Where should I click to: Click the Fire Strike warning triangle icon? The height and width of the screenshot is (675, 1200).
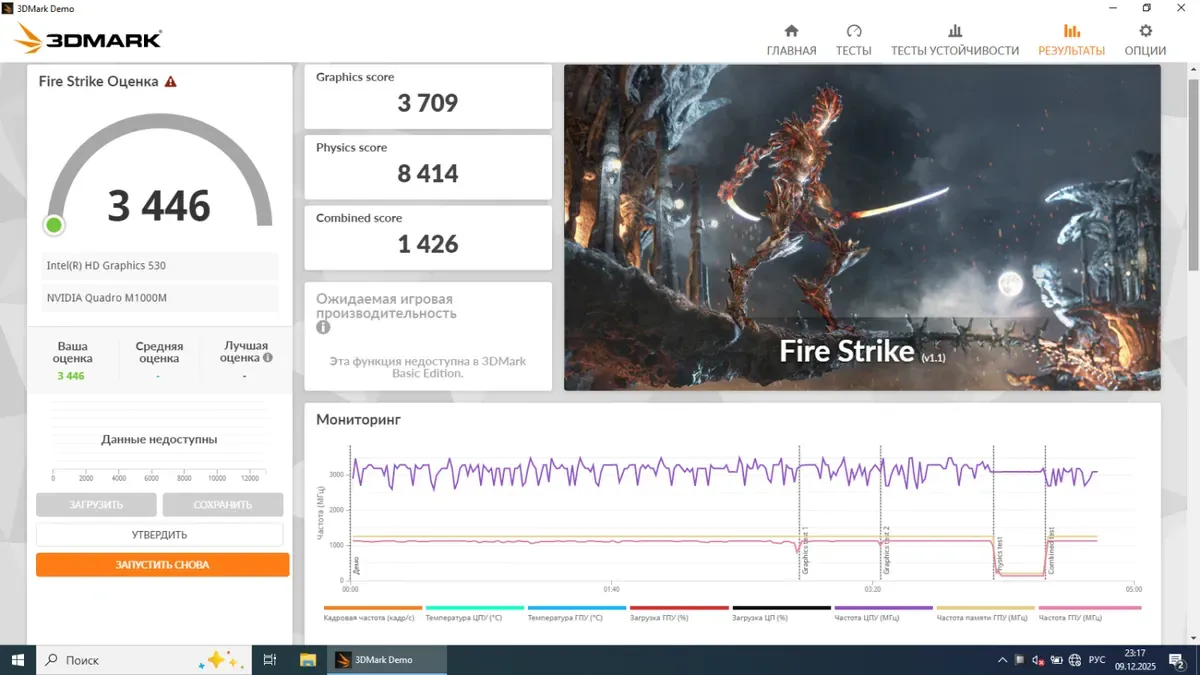(x=171, y=82)
